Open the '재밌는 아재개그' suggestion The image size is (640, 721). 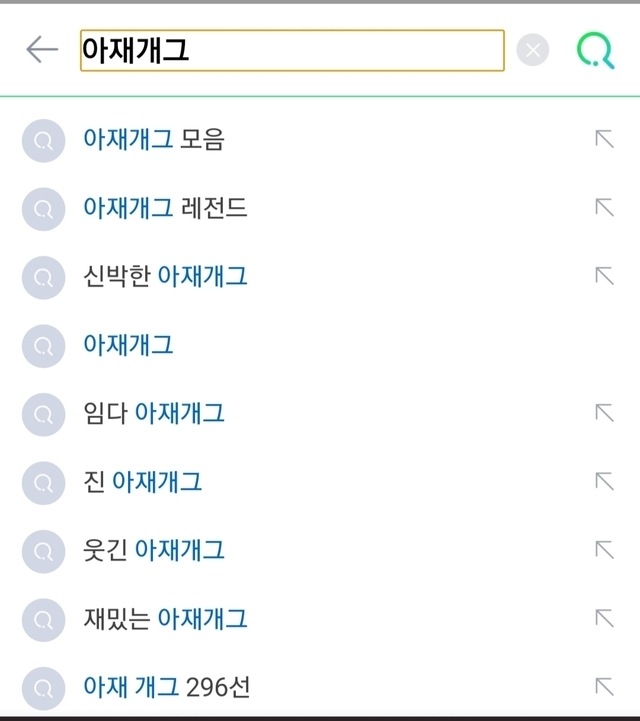(166, 619)
